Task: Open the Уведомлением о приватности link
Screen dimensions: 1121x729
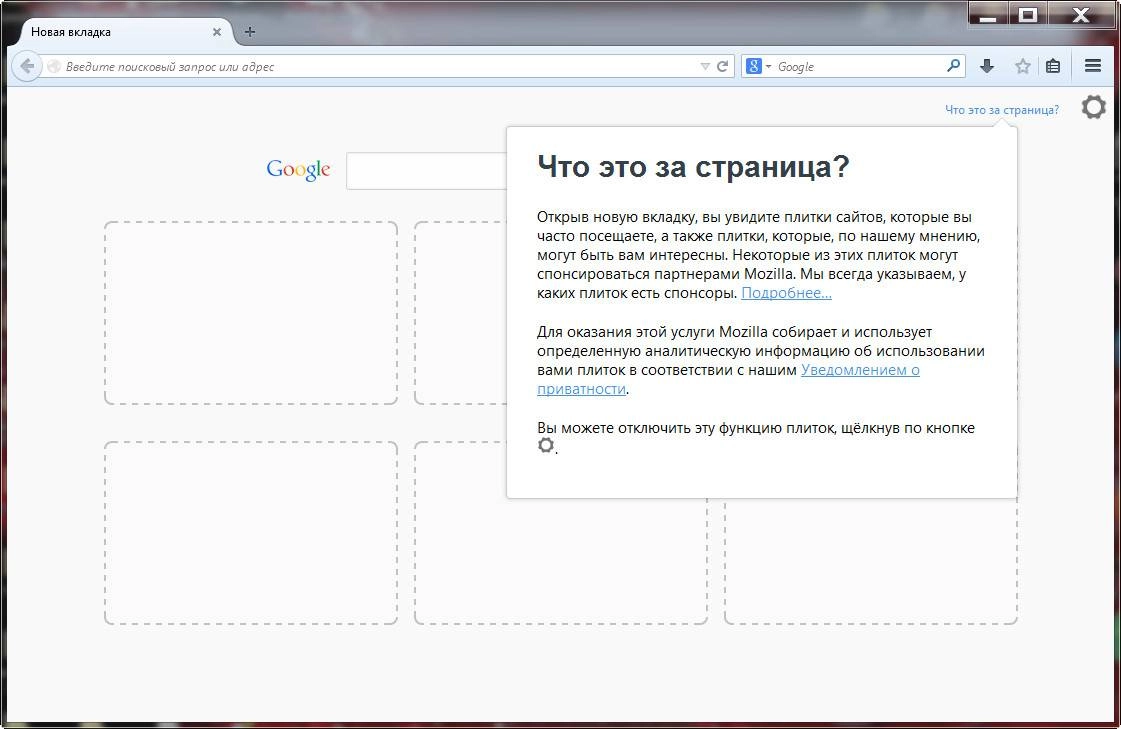Action: click(728, 380)
